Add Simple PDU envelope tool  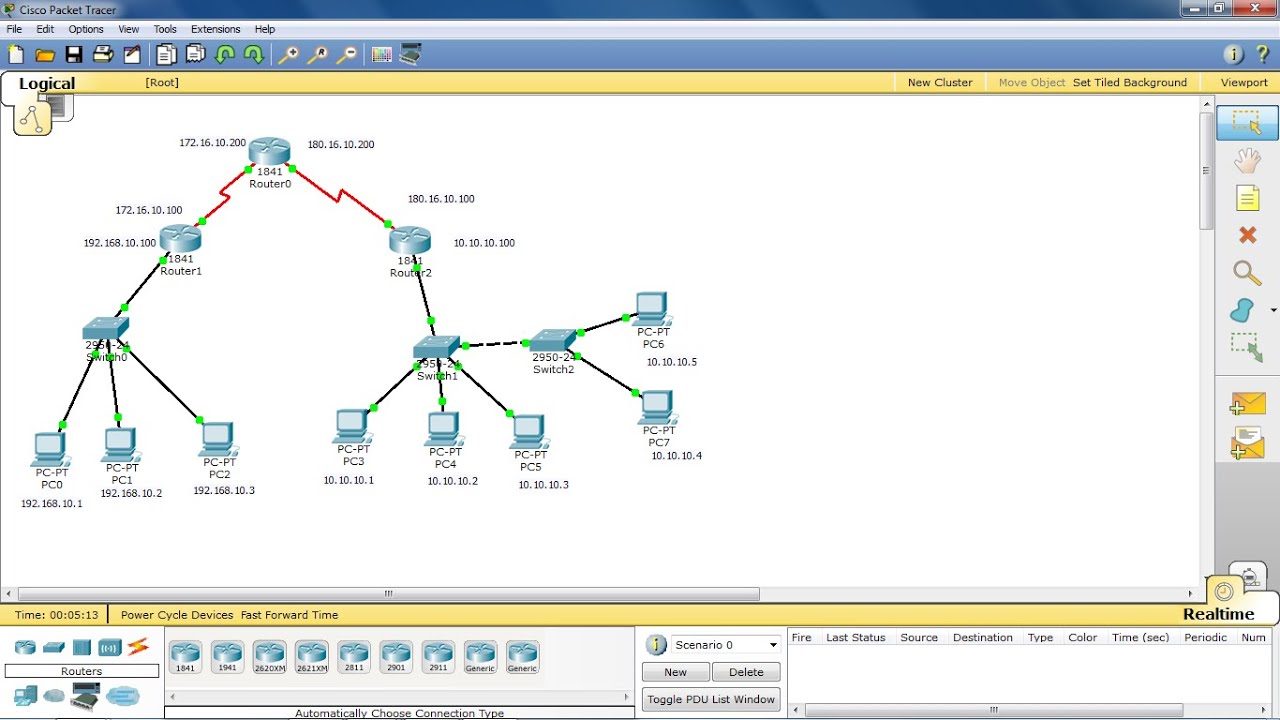tap(1248, 403)
